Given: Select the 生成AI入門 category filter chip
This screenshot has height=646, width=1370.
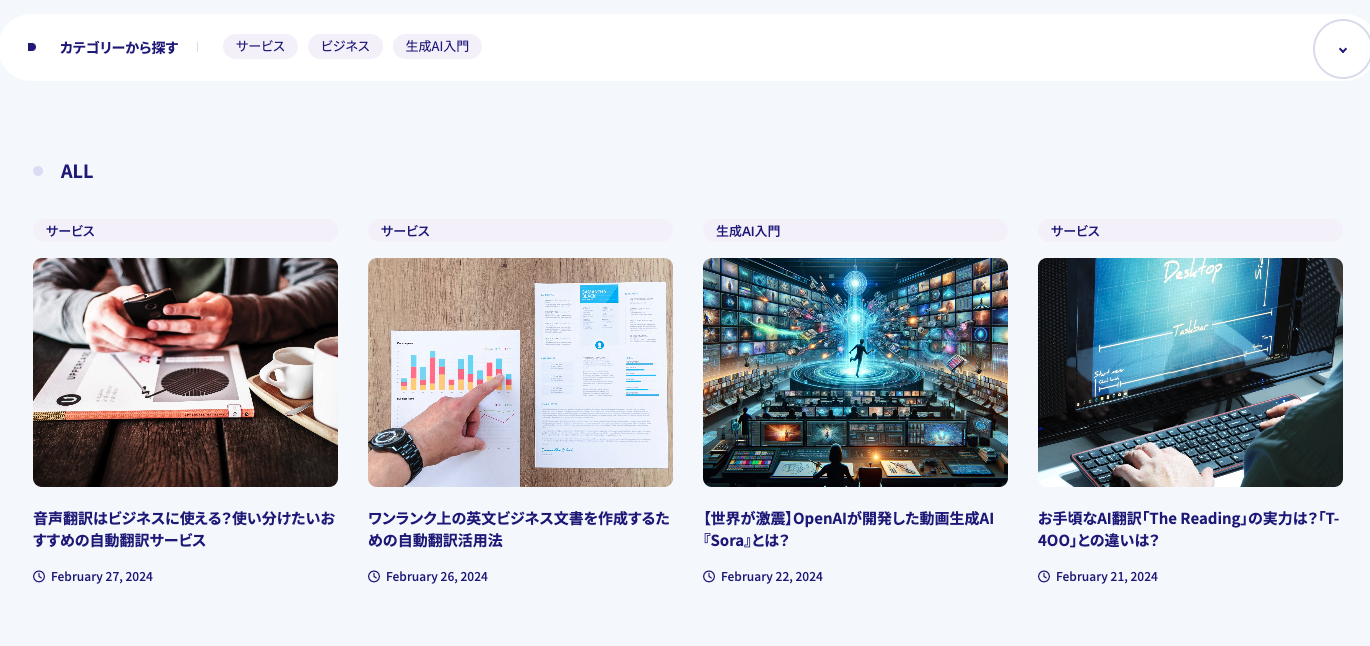Looking at the screenshot, I should point(437,47).
